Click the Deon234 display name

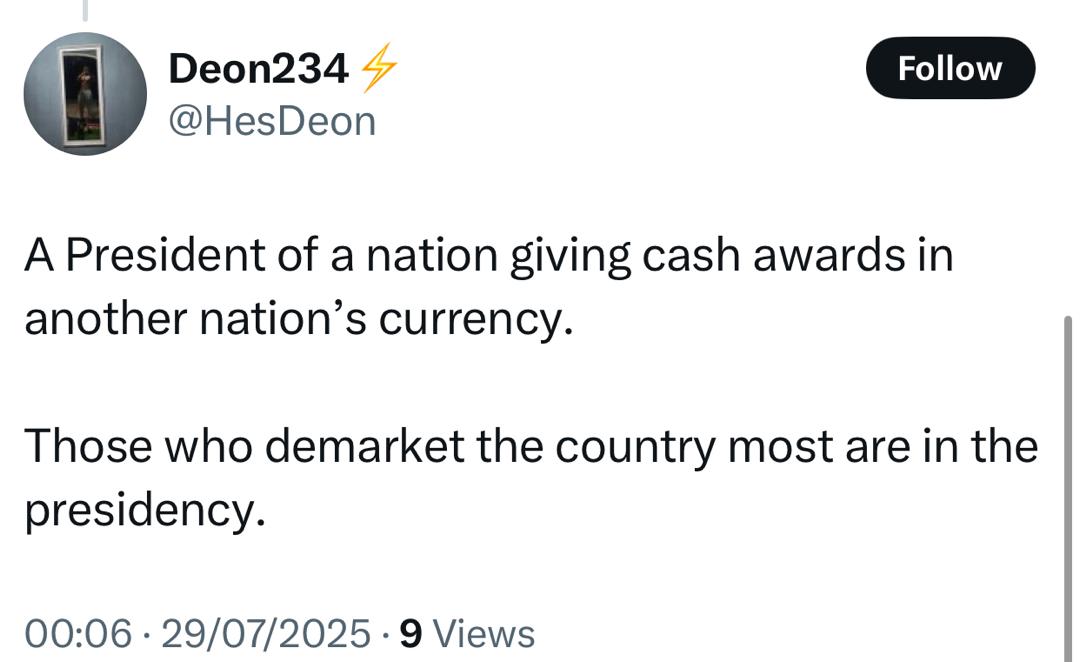(x=259, y=68)
